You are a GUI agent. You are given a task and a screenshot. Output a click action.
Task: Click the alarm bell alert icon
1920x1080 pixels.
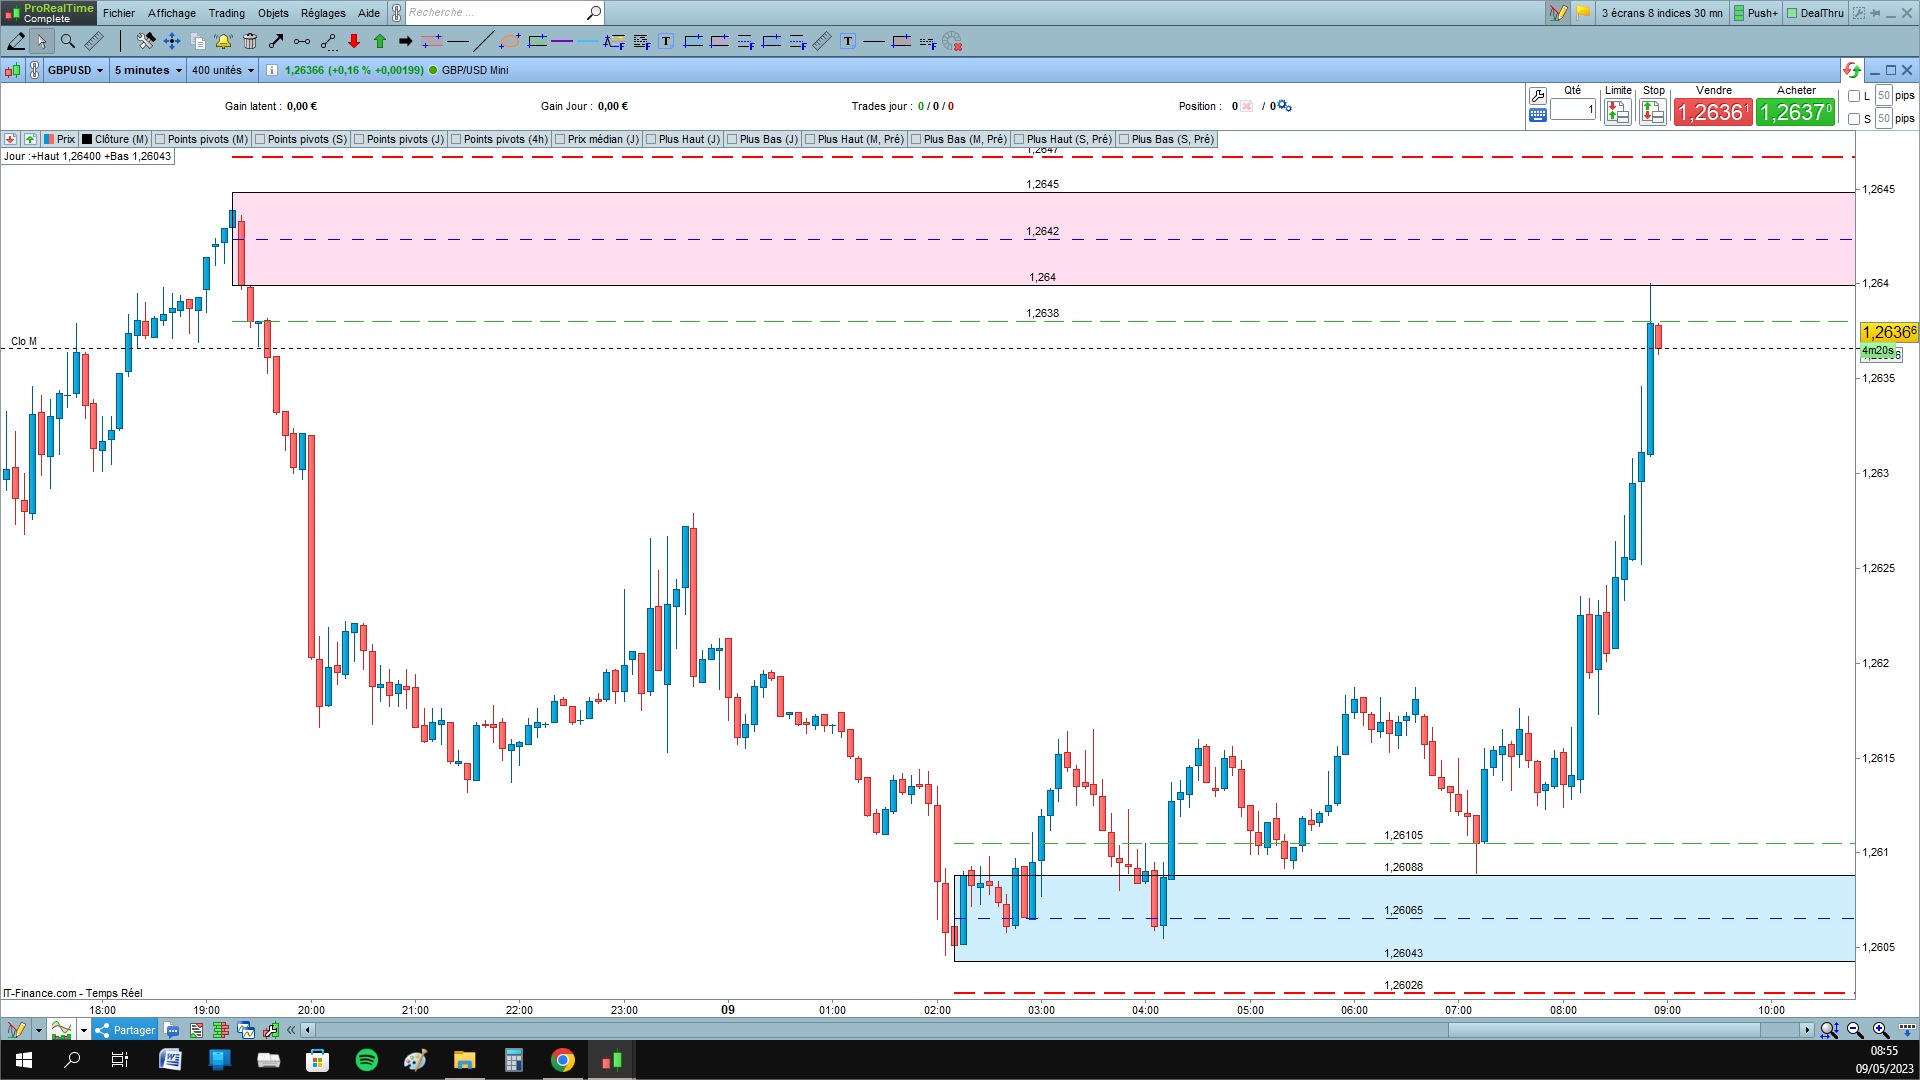[x=223, y=41]
